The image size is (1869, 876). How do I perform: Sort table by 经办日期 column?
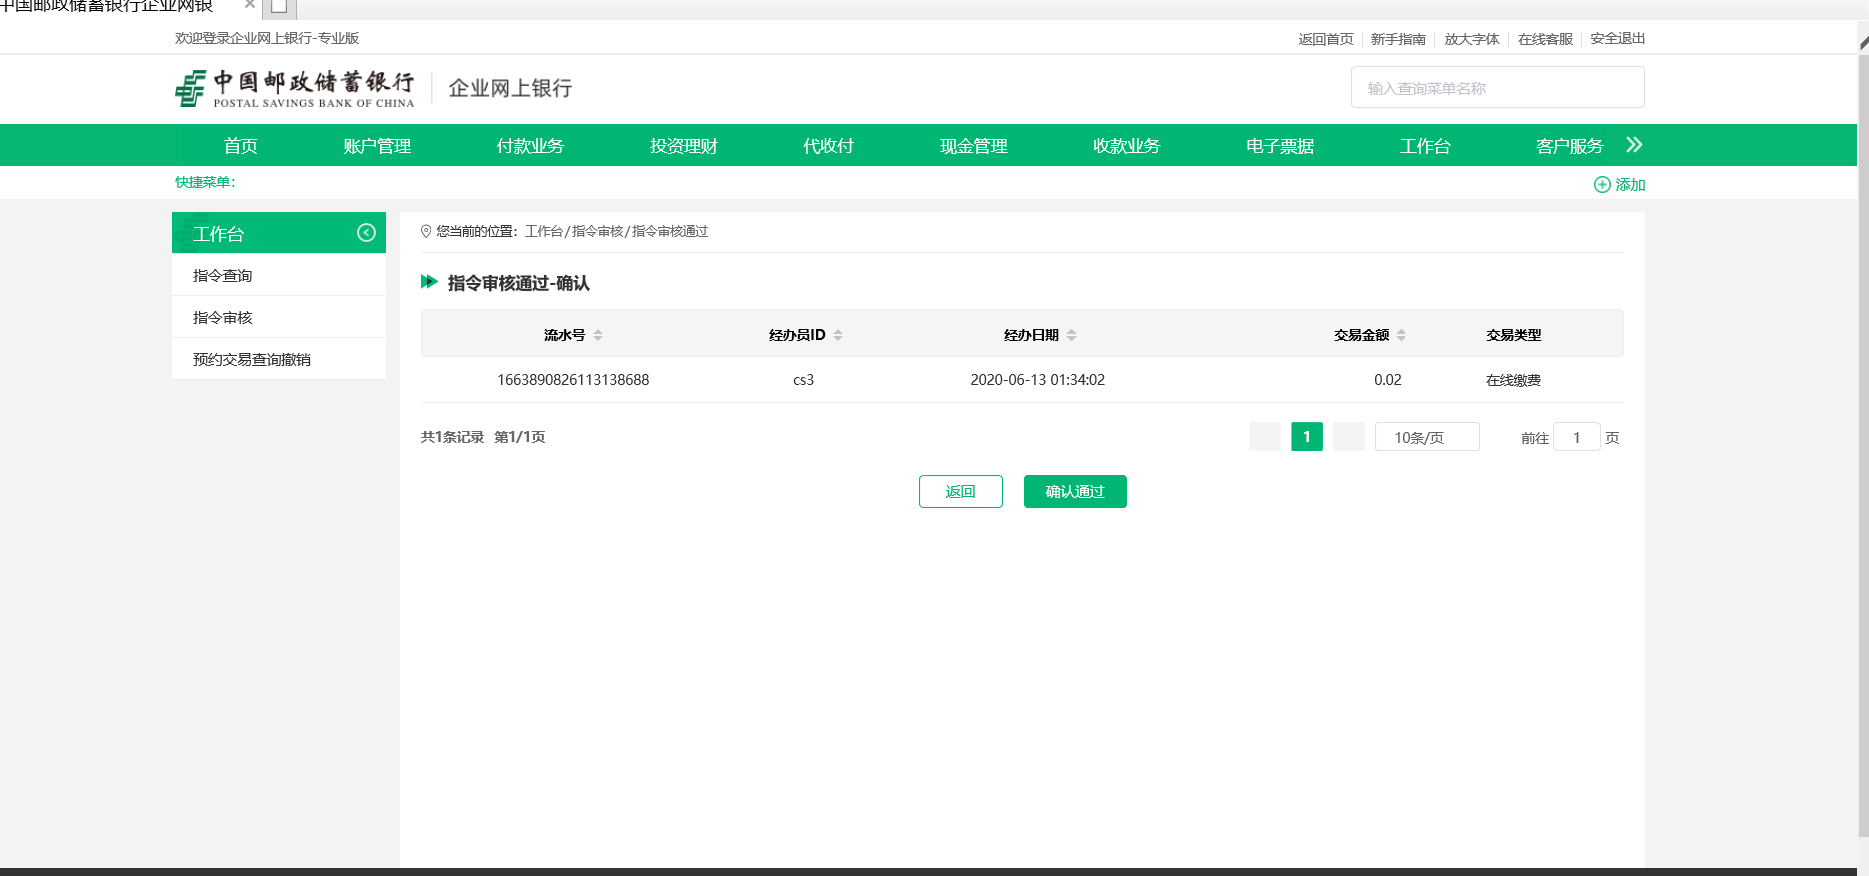[x=1071, y=335]
